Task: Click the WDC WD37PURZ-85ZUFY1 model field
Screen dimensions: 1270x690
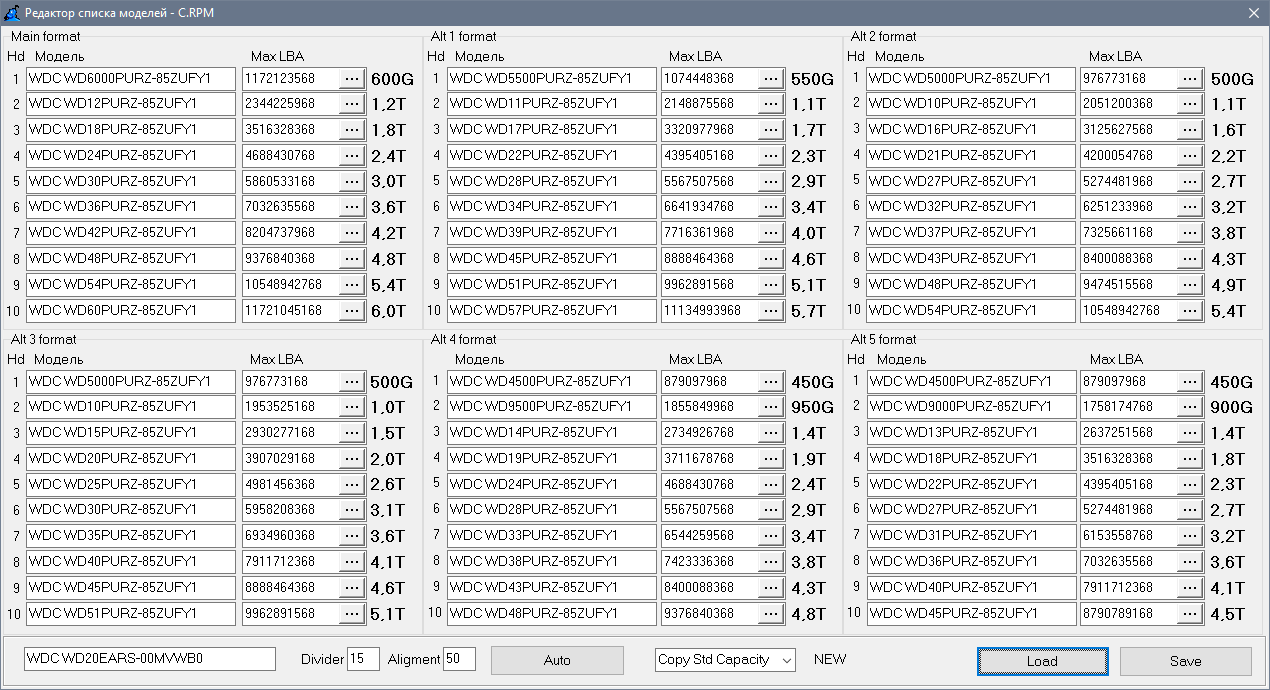Action: (x=971, y=233)
